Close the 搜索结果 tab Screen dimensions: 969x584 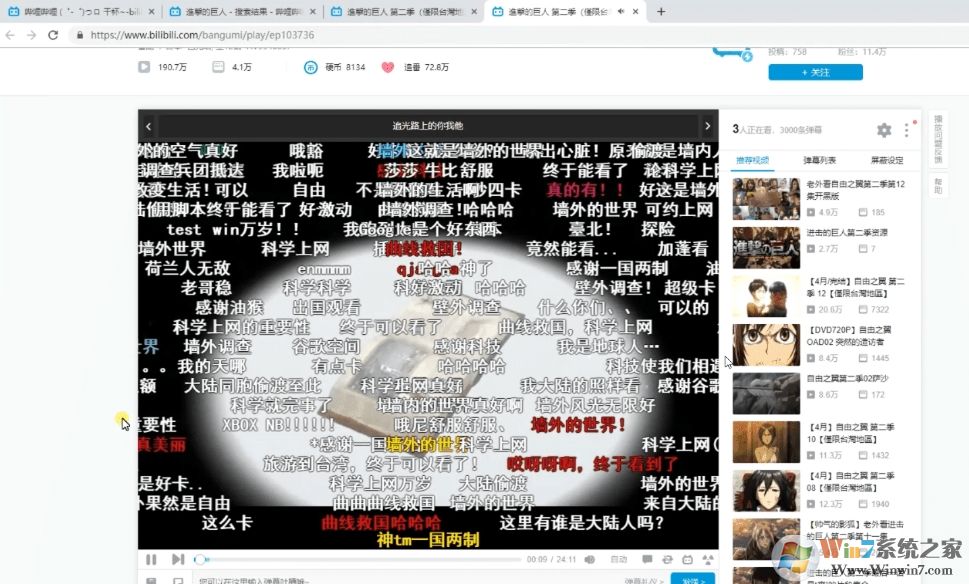[x=313, y=11]
